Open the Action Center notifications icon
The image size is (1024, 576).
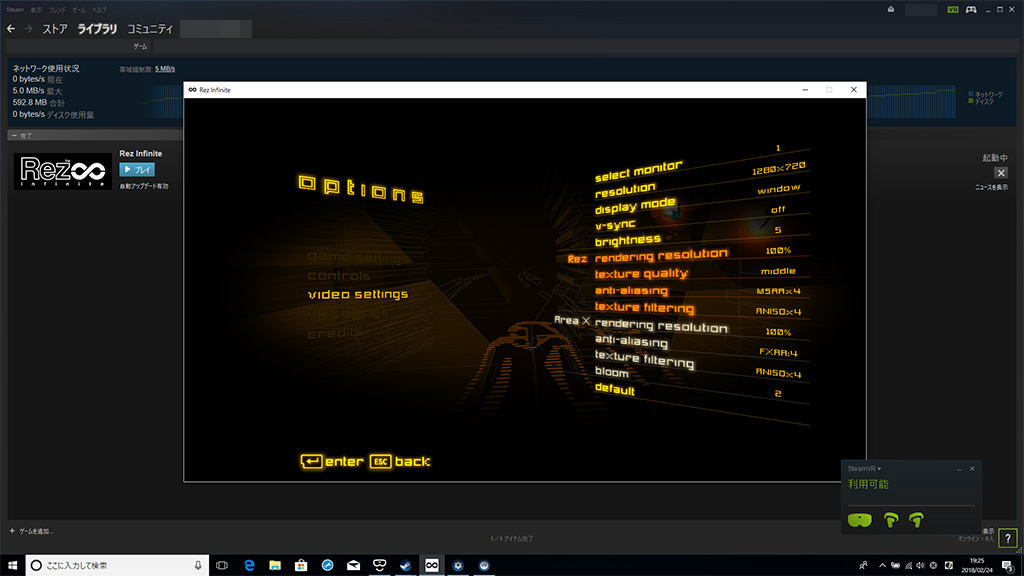click(1008, 566)
